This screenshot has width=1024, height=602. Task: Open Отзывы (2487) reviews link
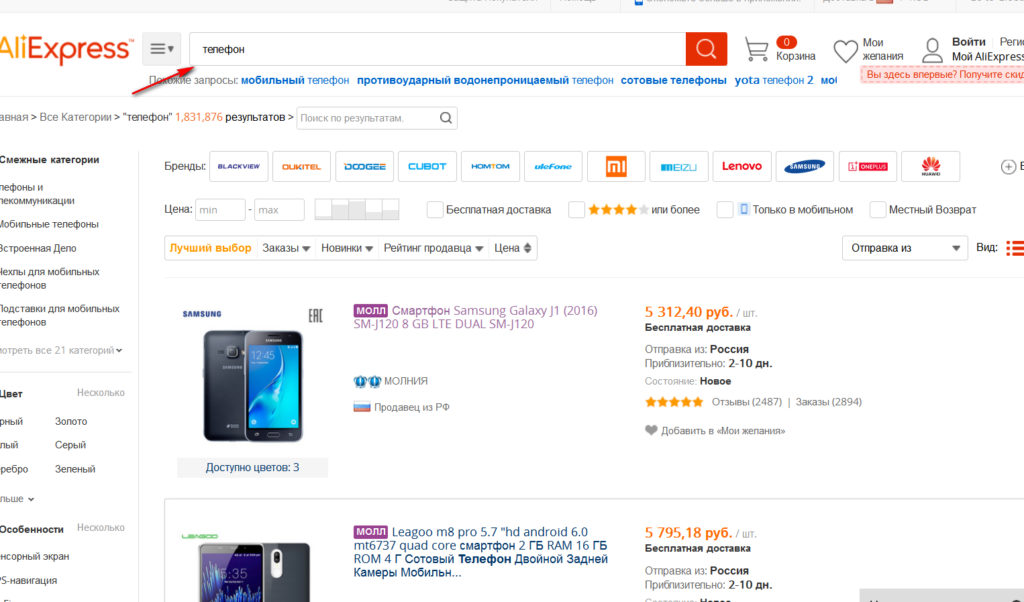point(746,402)
